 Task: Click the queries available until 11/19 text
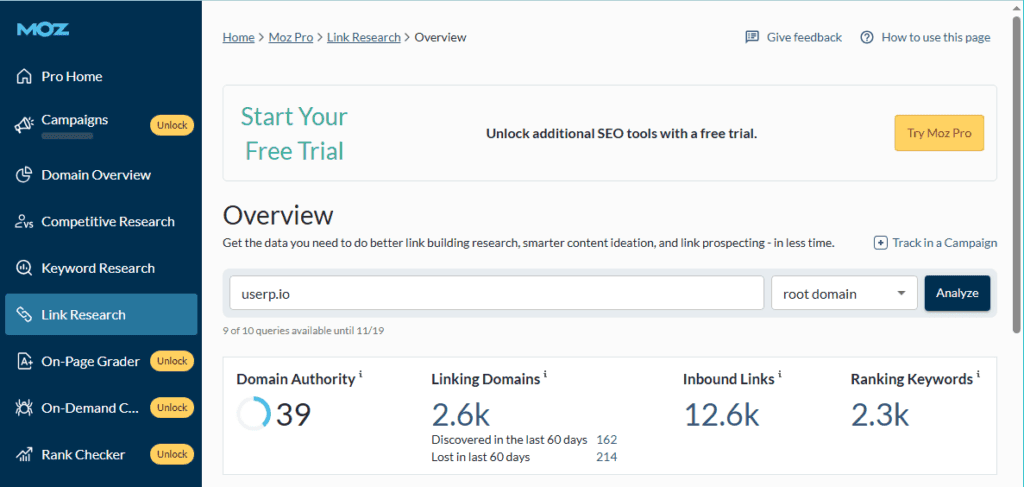(x=303, y=330)
